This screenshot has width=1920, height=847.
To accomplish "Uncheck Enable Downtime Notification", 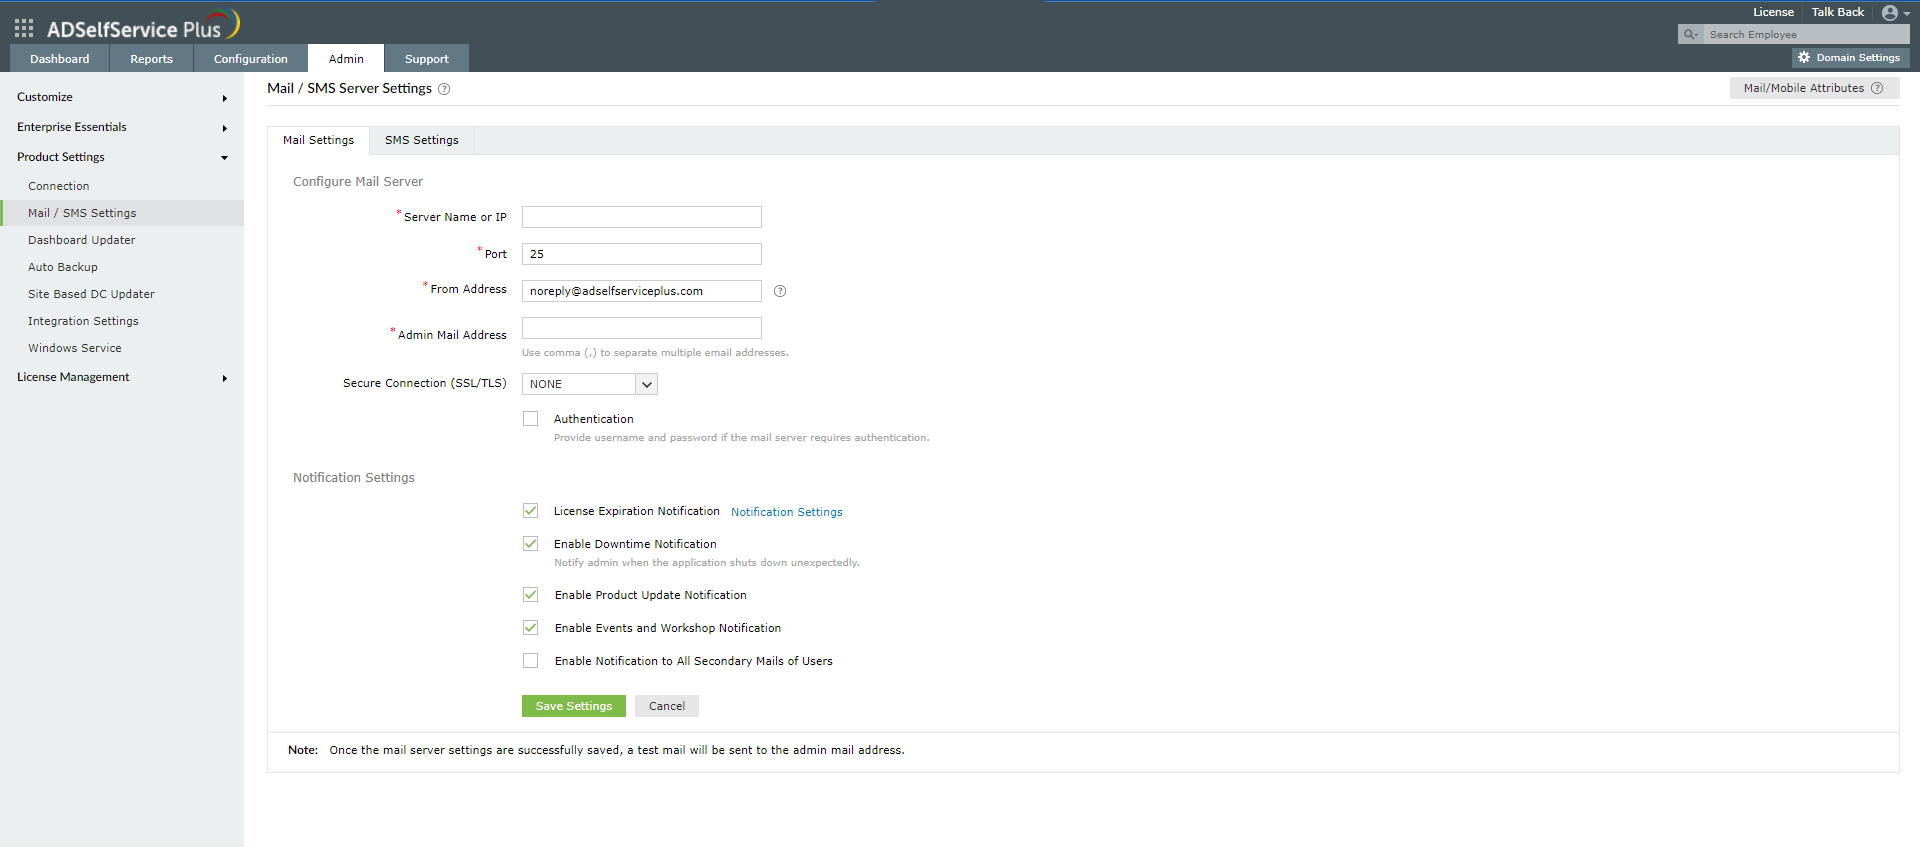I will tap(531, 544).
